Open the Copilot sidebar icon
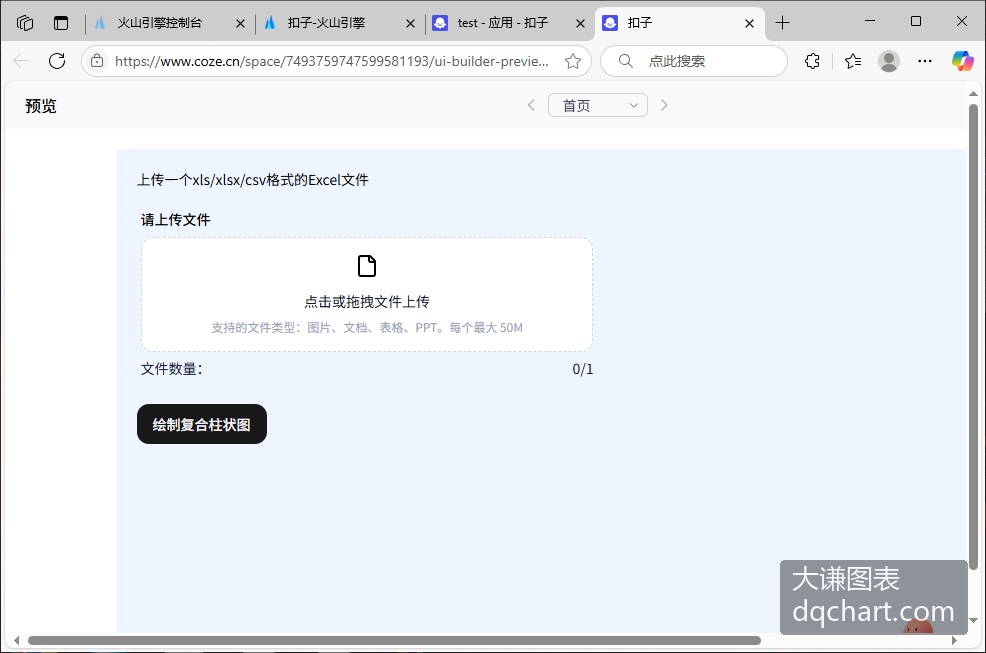 pos(962,61)
